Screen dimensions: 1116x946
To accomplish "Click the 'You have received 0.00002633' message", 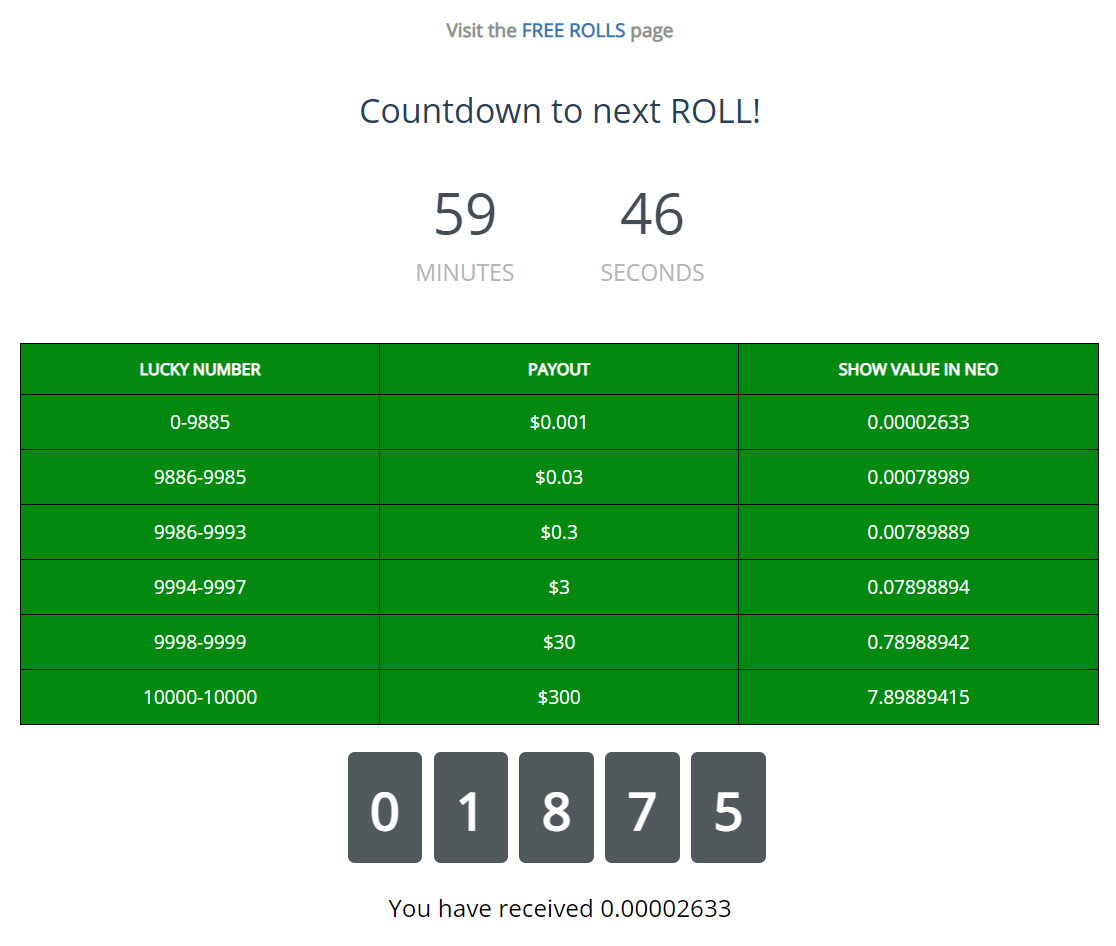I will tap(559, 908).
